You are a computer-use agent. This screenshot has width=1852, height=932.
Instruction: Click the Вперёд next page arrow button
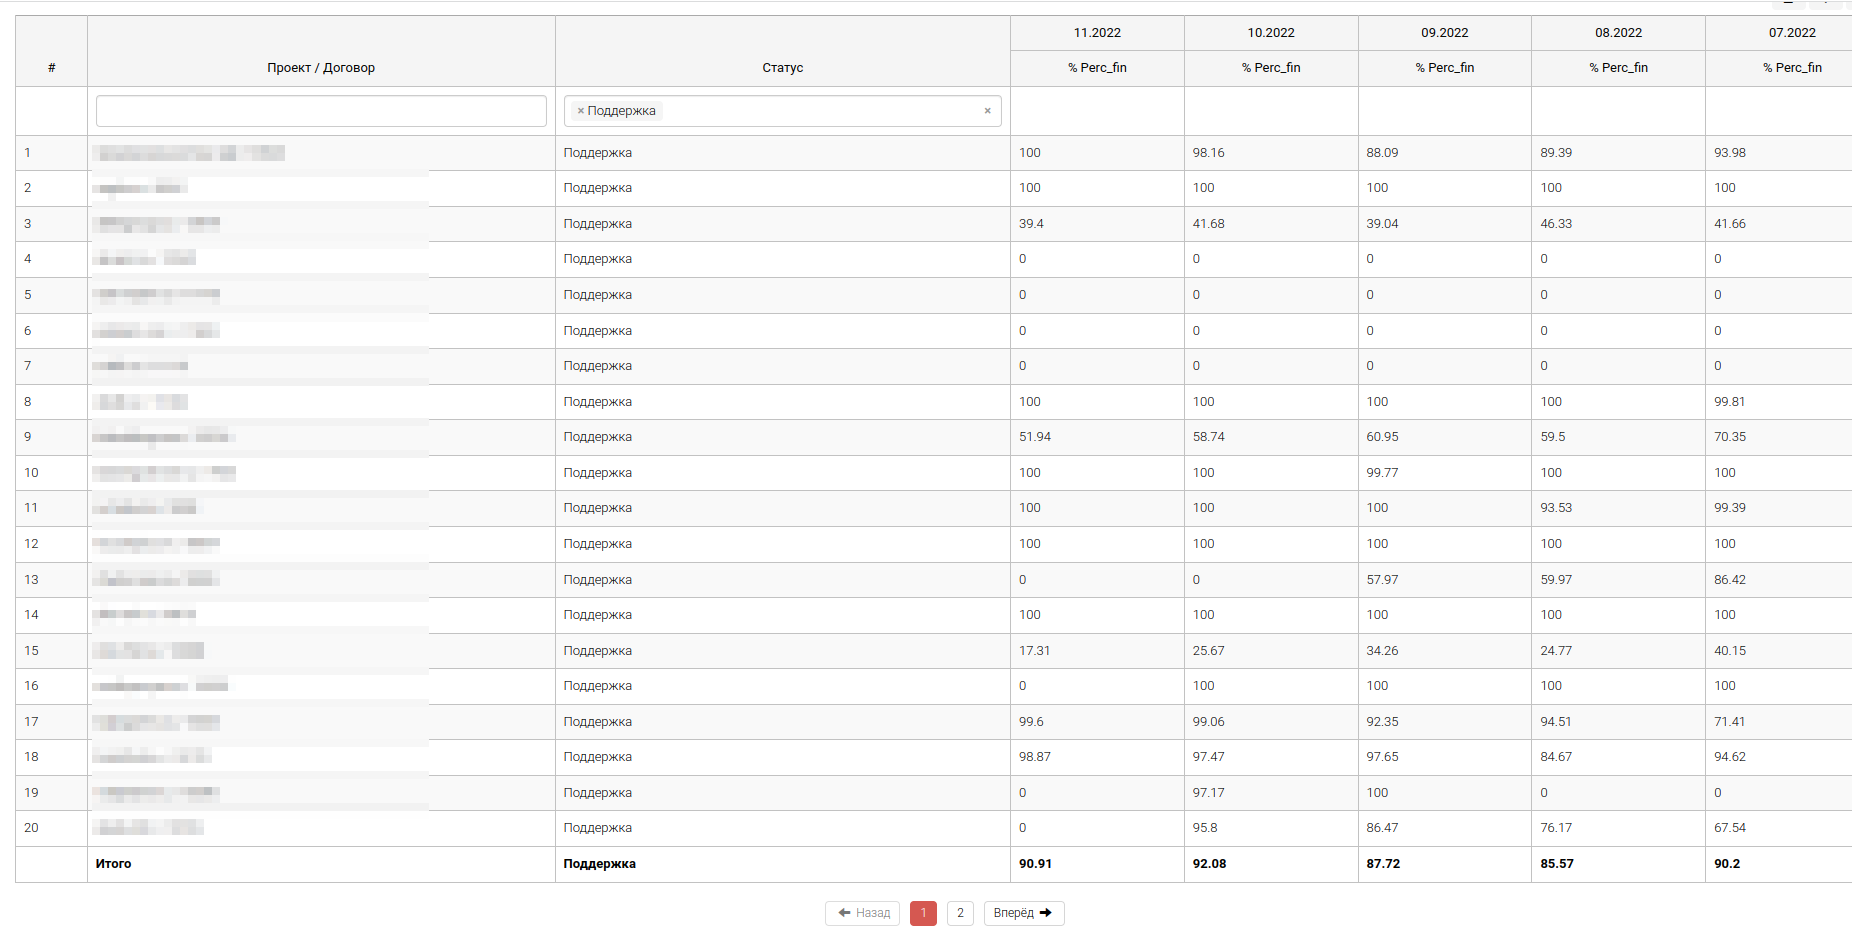pos(1023,913)
